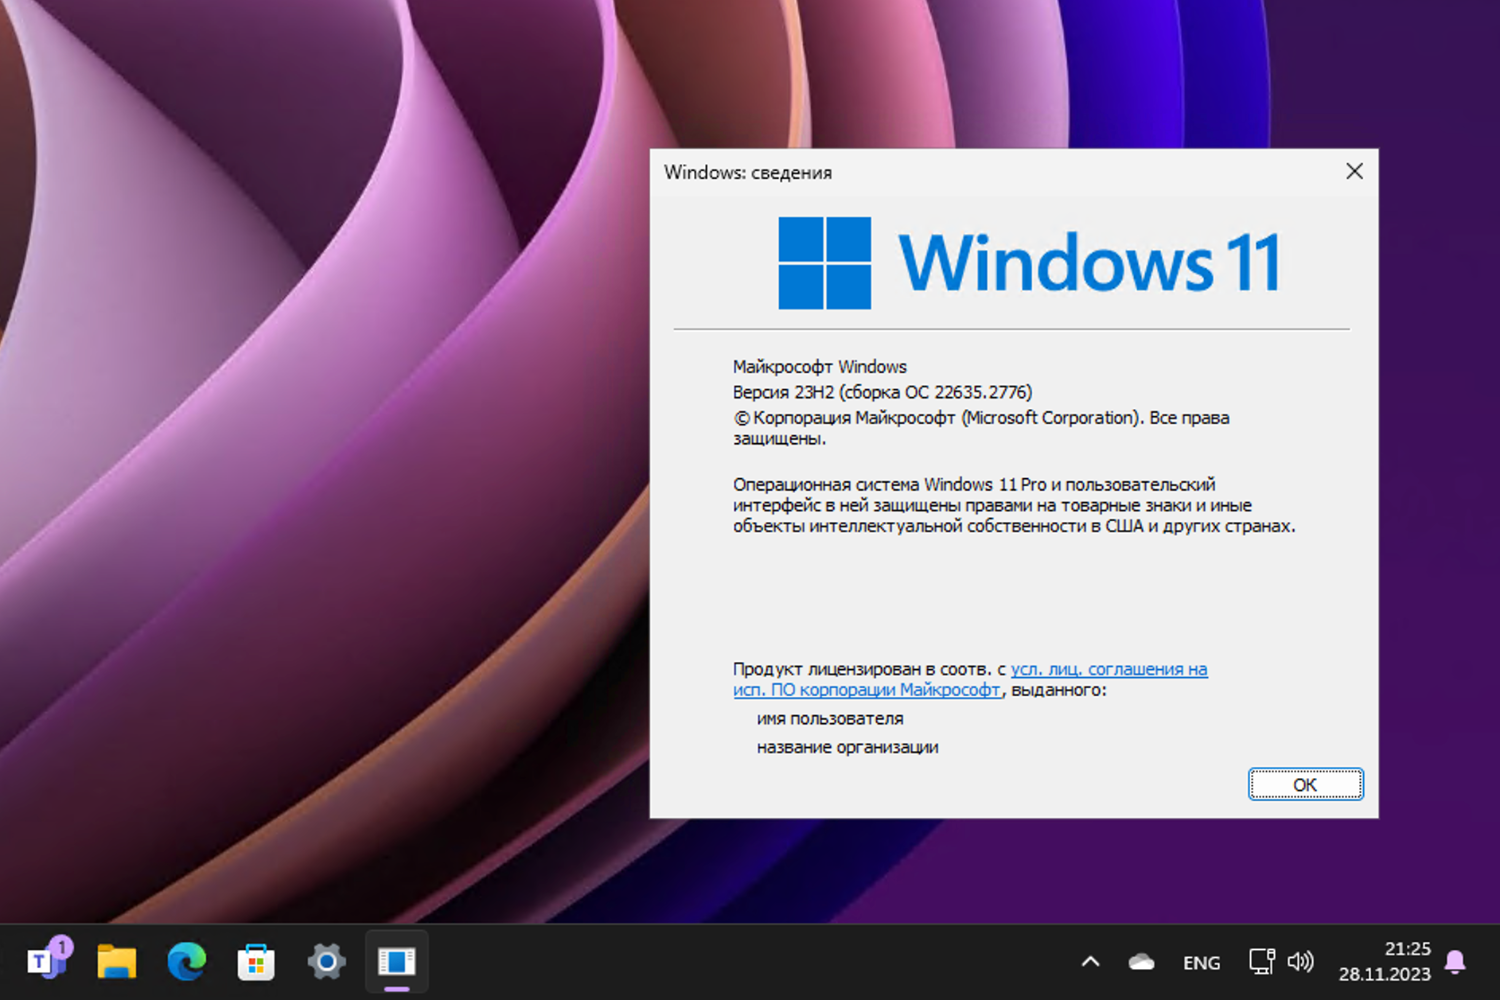Click the clock to open the calendar
Viewport: 1500px width, 1000px height.
pos(1384,960)
